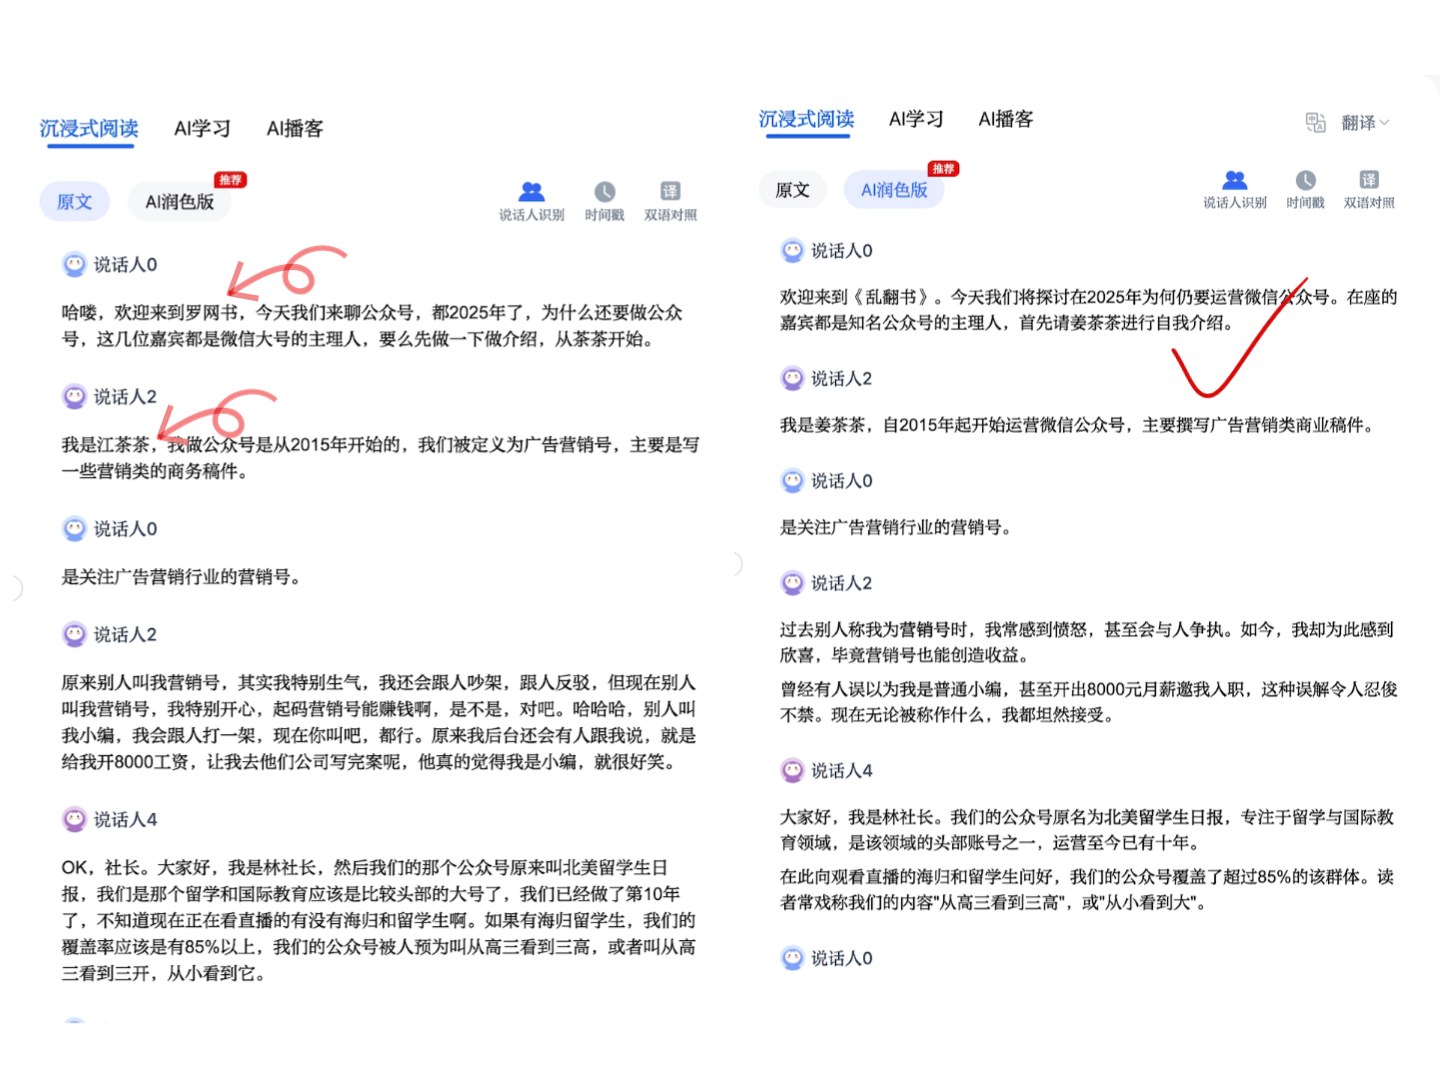Click 说话人0 avatar above 哈喽，欢迎来到罗网书
The image size is (1440, 1080).
75,265
